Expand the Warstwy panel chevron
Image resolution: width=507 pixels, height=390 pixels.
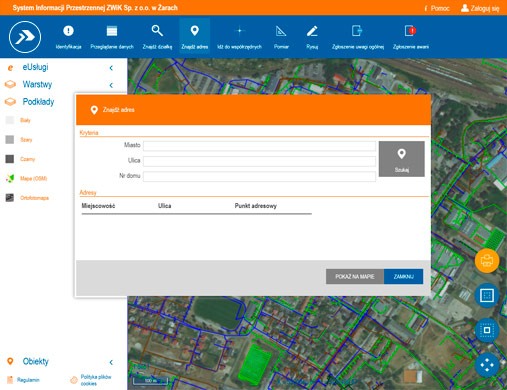(111, 85)
